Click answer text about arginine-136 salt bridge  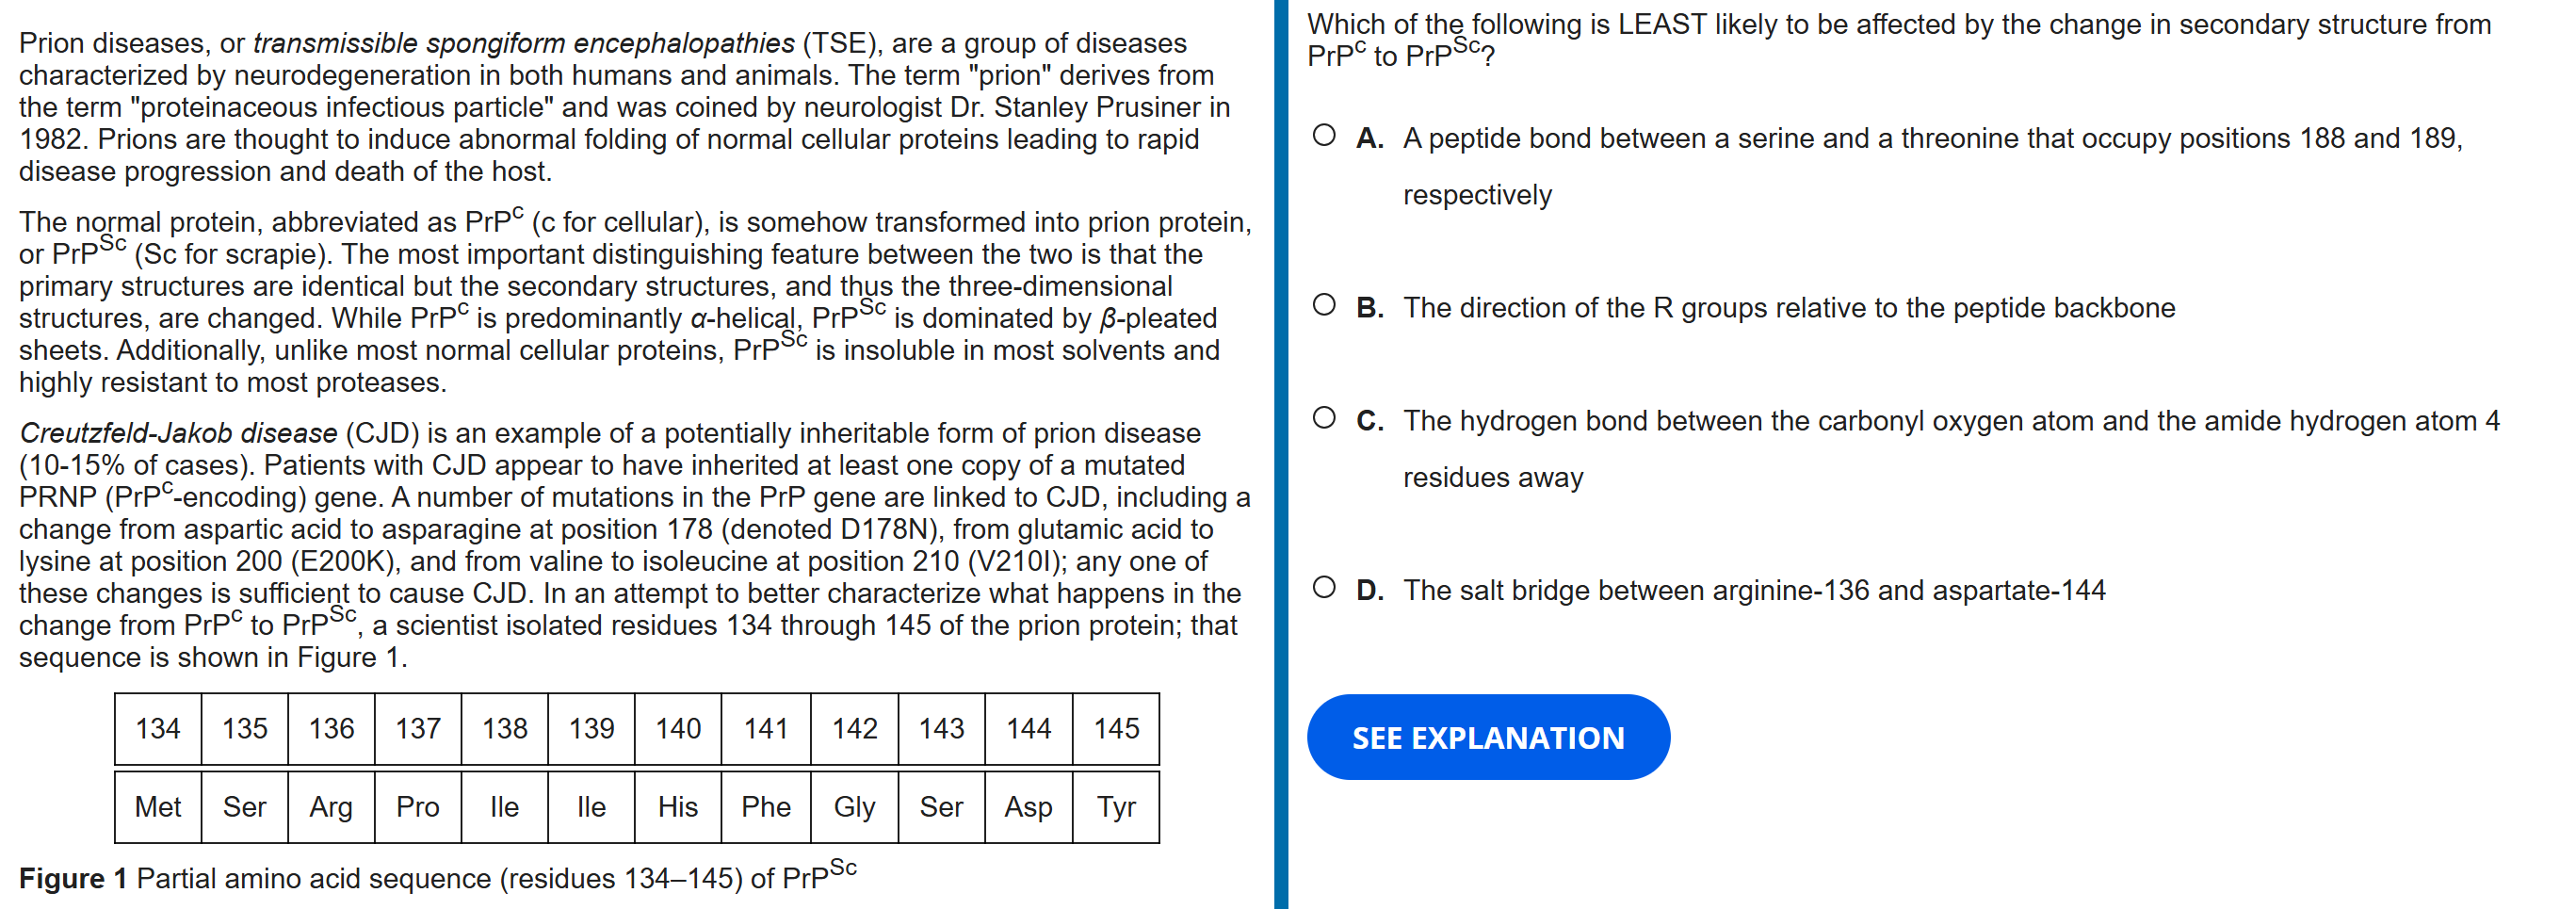coord(1753,591)
